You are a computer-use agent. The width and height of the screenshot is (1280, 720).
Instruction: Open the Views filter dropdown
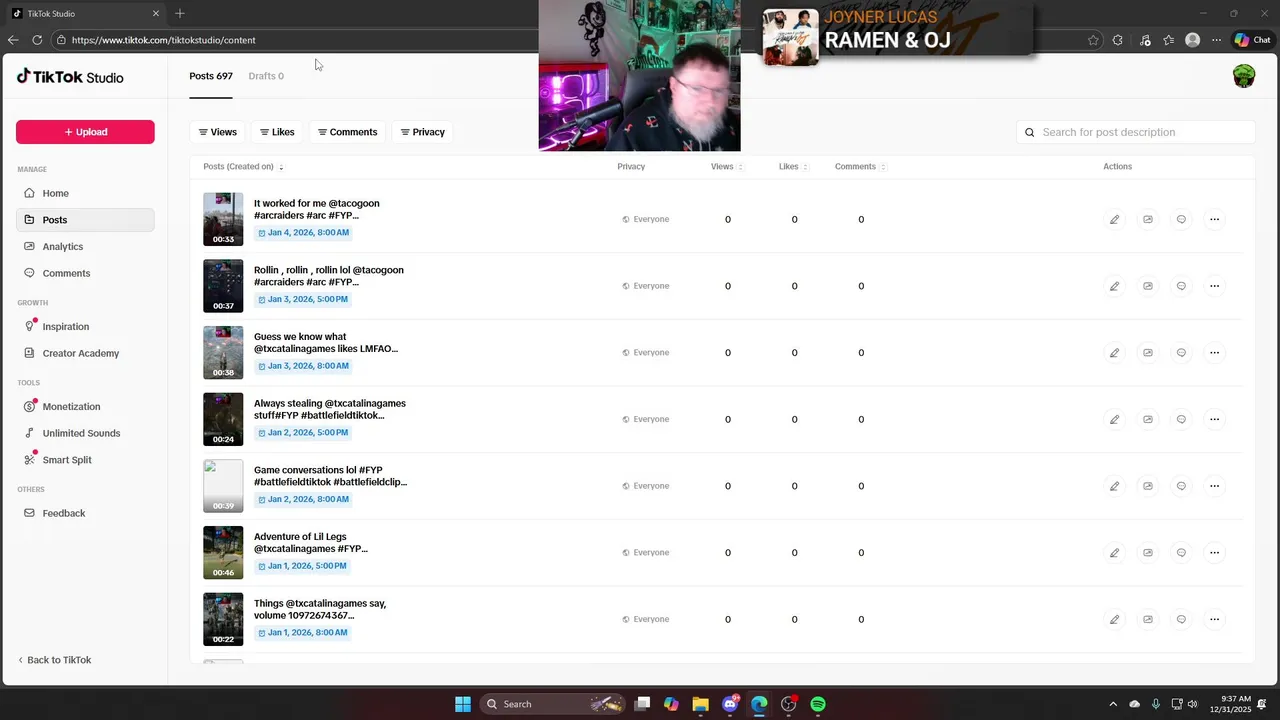pos(217,132)
